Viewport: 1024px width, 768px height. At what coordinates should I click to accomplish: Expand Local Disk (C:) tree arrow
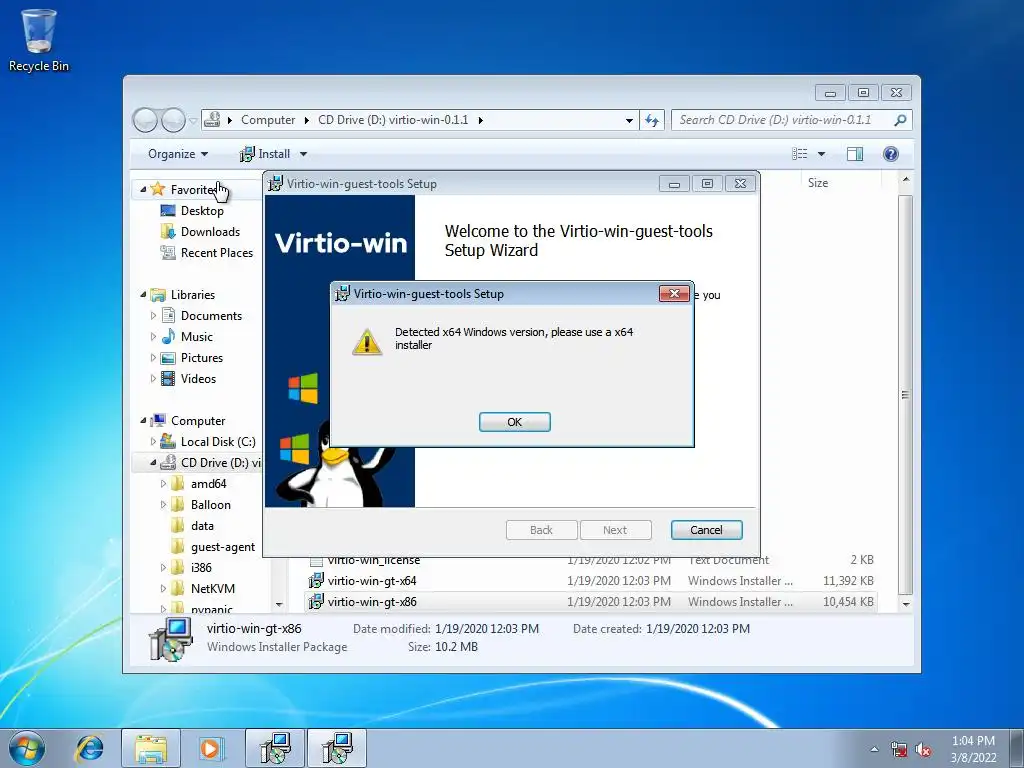pos(153,441)
